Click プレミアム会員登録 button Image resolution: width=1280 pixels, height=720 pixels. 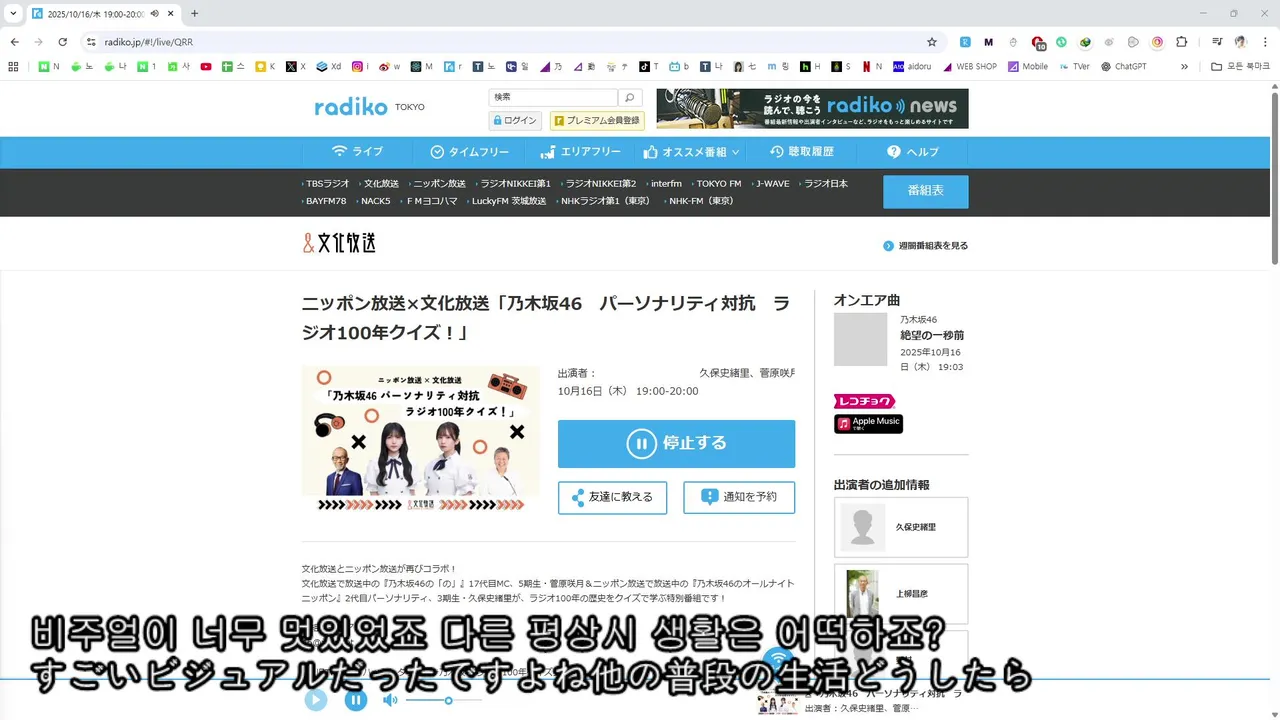coord(597,121)
